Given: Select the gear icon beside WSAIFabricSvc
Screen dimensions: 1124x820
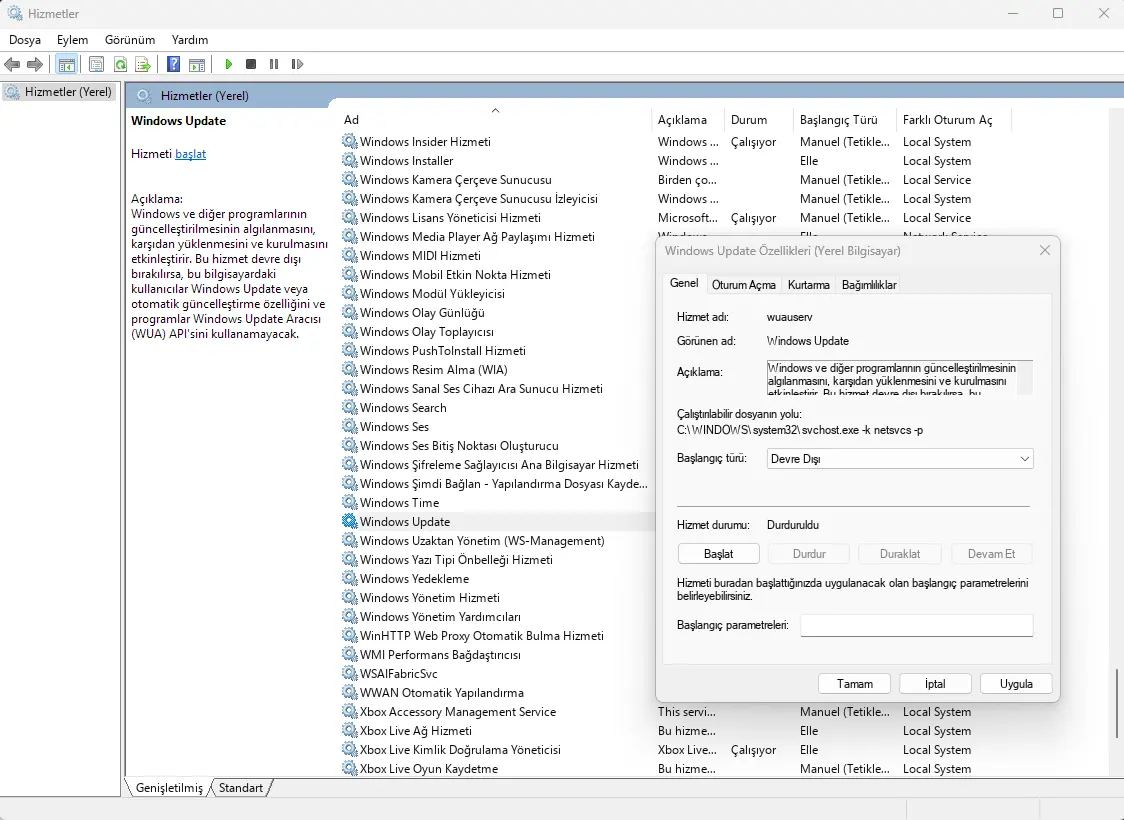Looking at the screenshot, I should 350,673.
